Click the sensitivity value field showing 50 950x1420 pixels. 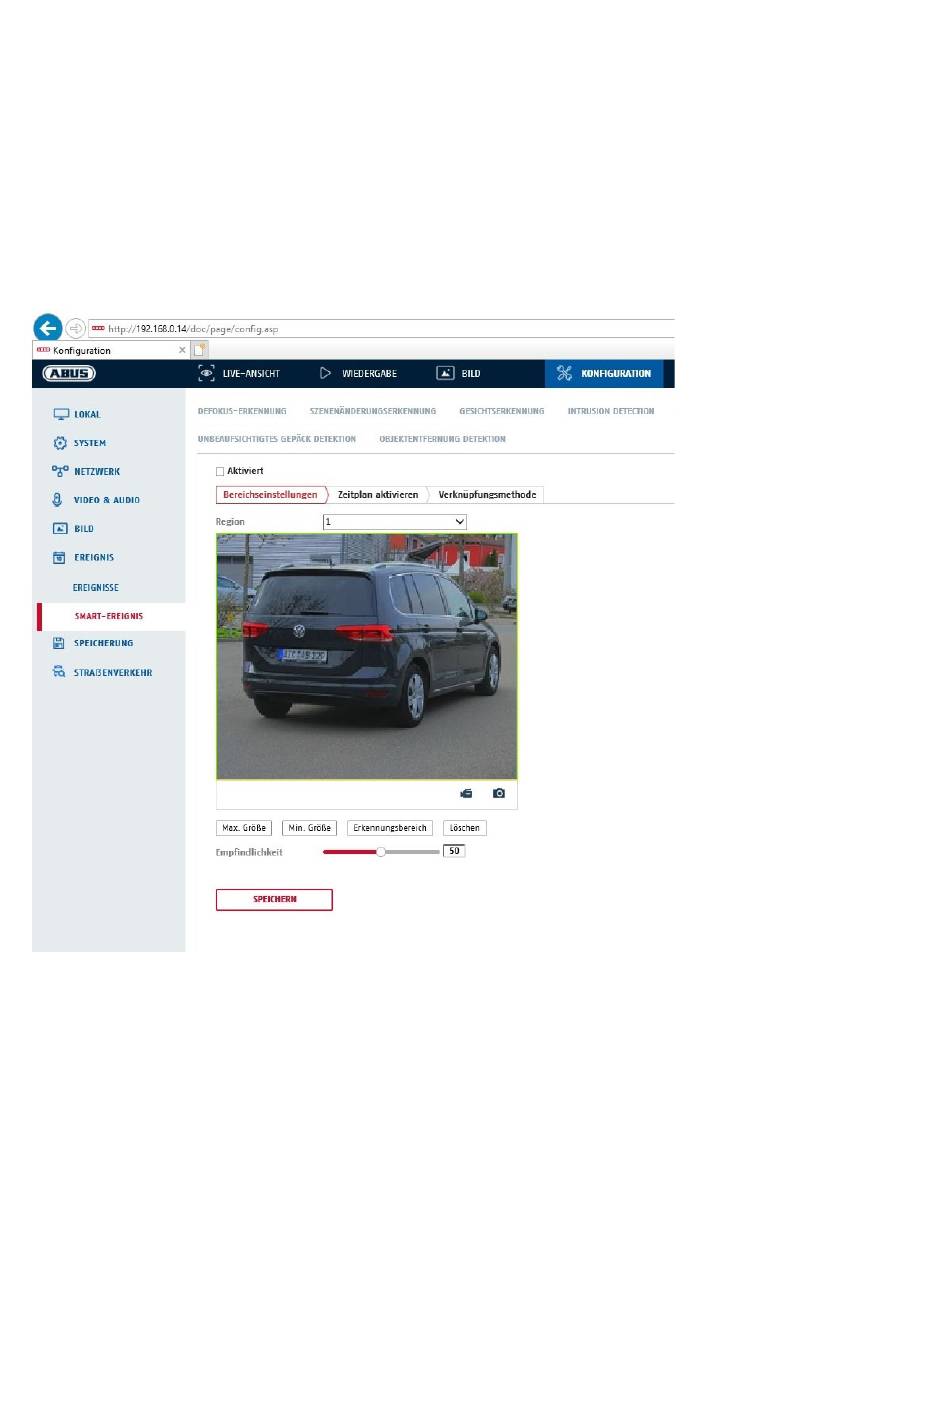(454, 851)
